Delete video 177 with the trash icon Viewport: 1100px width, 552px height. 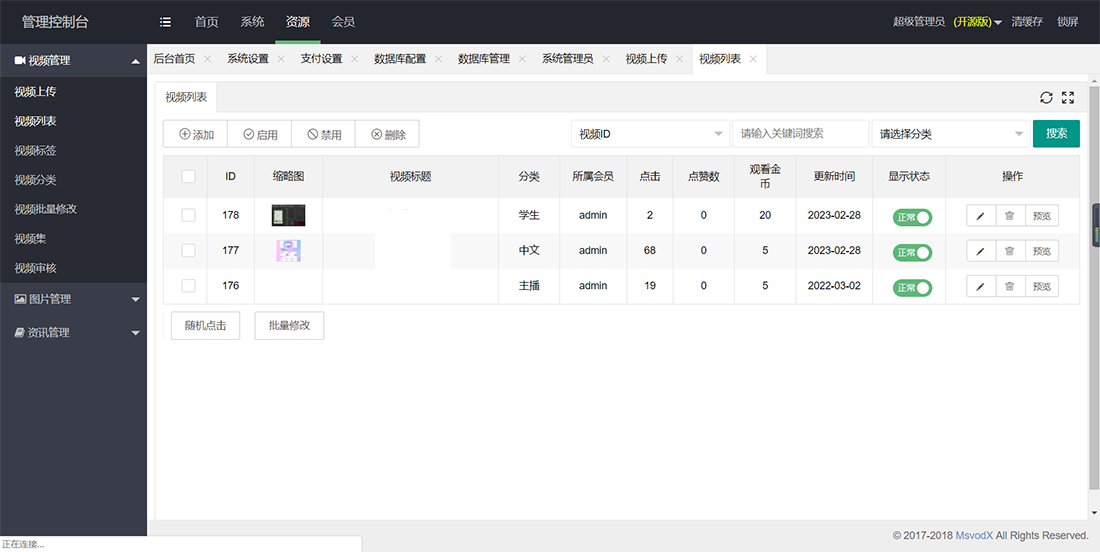pos(1010,251)
